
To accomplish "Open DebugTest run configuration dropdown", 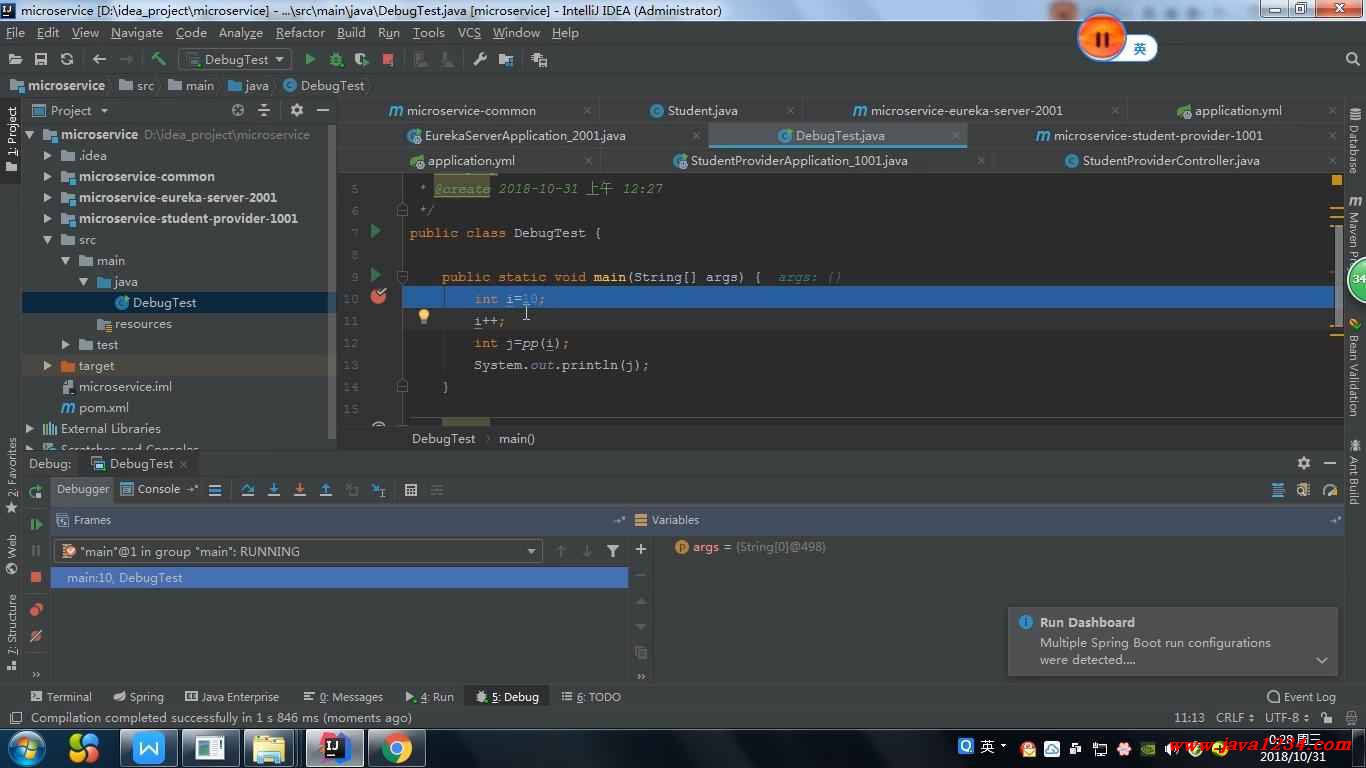I will (236, 60).
